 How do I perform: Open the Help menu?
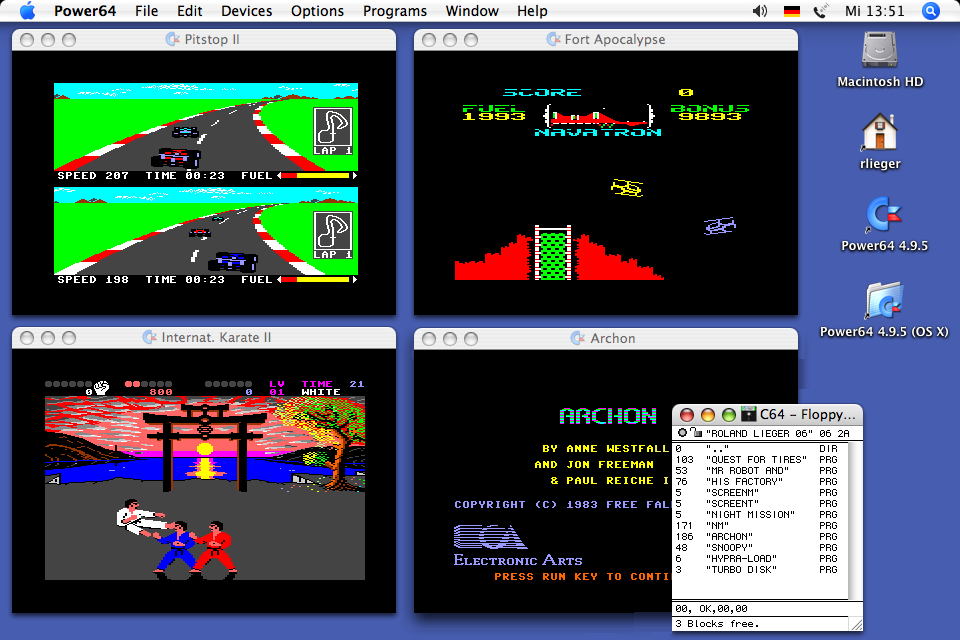[x=532, y=11]
